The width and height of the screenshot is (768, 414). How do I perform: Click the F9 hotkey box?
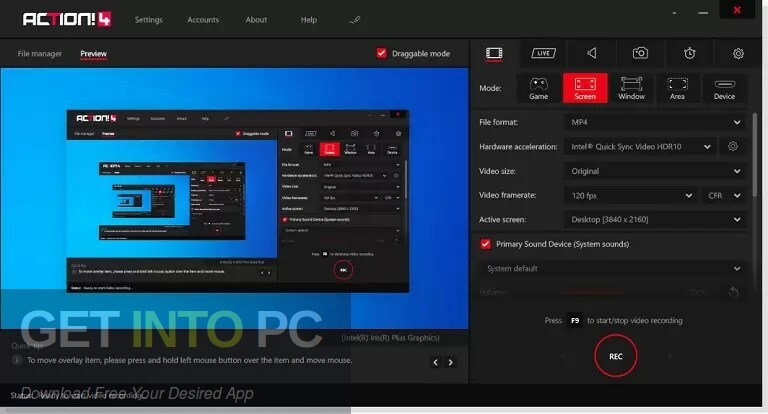point(575,320)
